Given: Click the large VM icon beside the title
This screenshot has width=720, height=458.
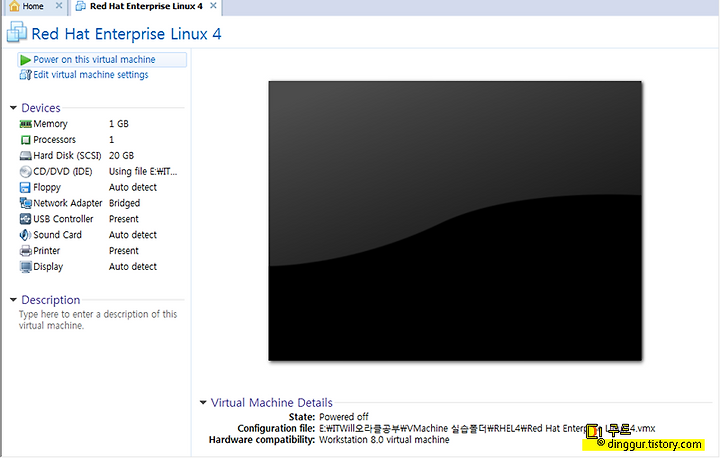Looking at the screenshot, I should 17,33.
